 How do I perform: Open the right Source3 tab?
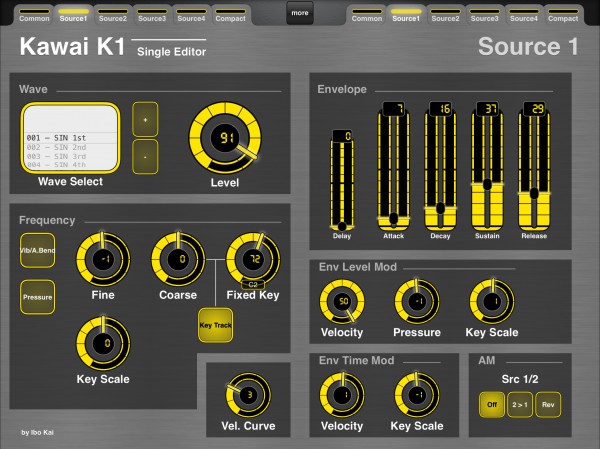tap(484, 15)
